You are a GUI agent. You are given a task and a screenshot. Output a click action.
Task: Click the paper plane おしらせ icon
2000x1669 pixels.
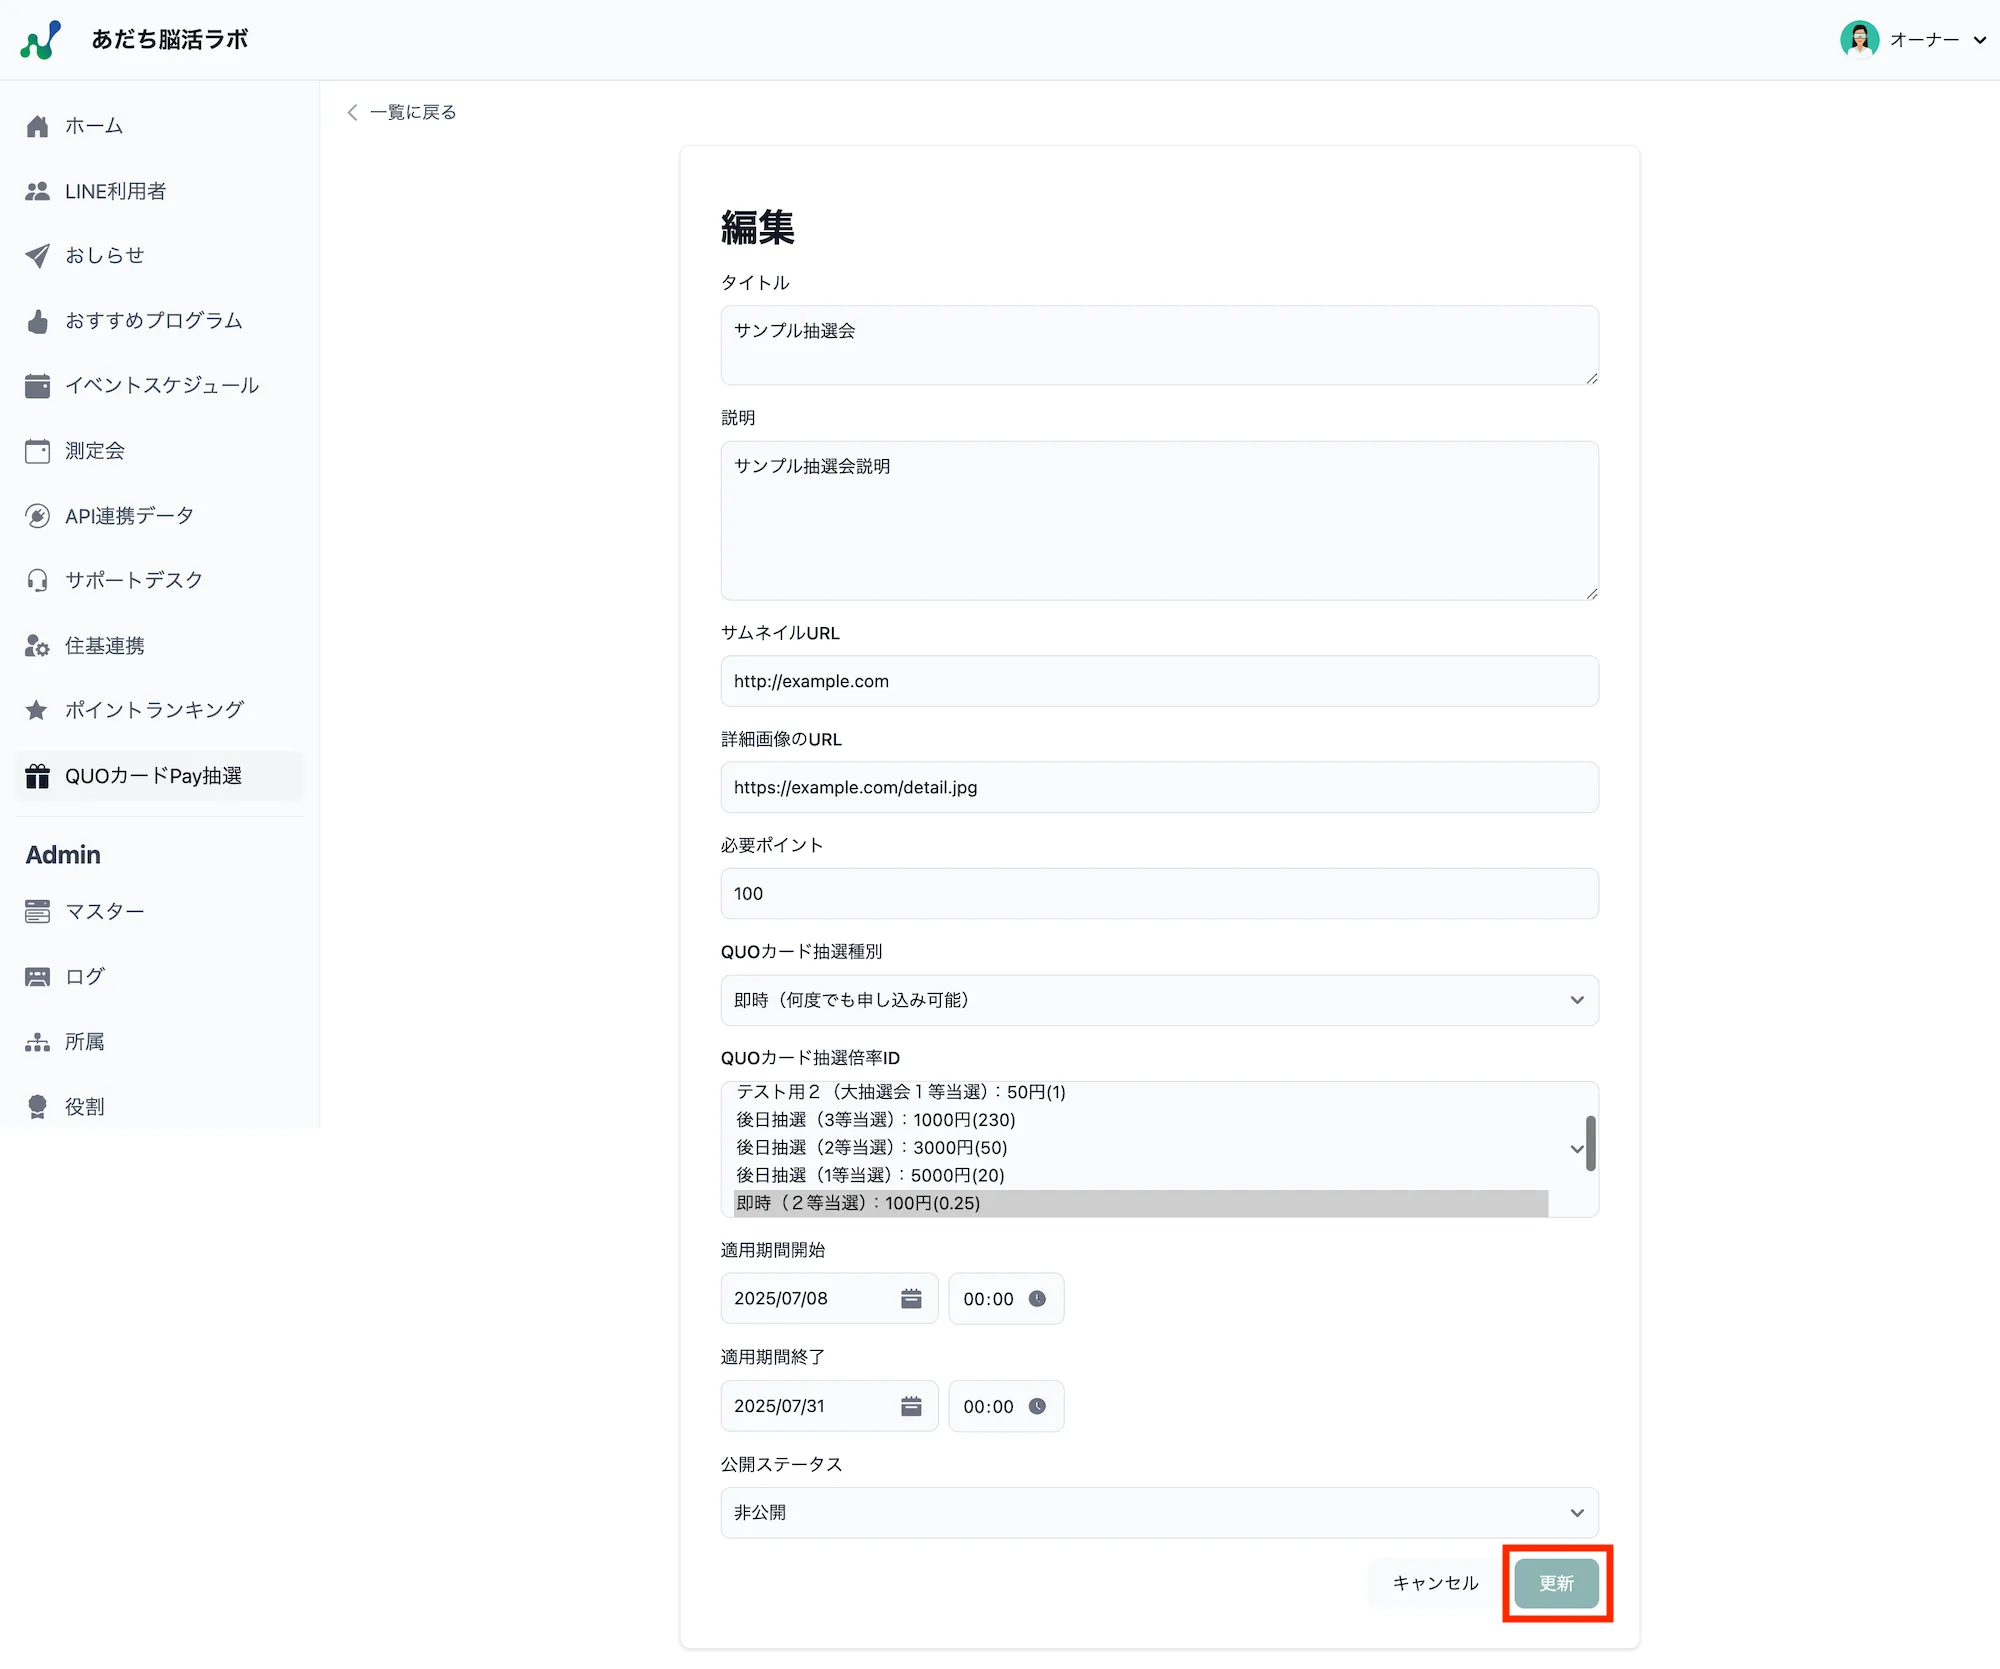point(38,256)
